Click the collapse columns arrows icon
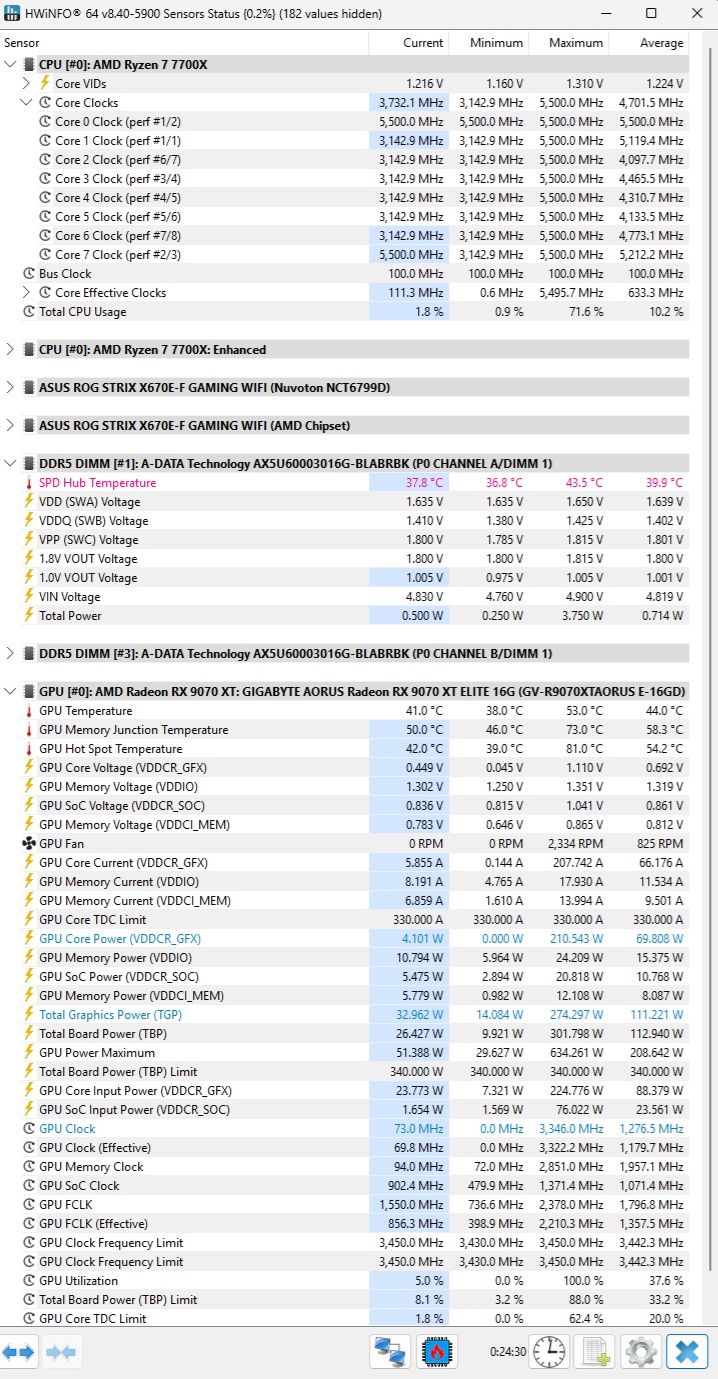The image size is (718, 1379). click(62, 1352)
